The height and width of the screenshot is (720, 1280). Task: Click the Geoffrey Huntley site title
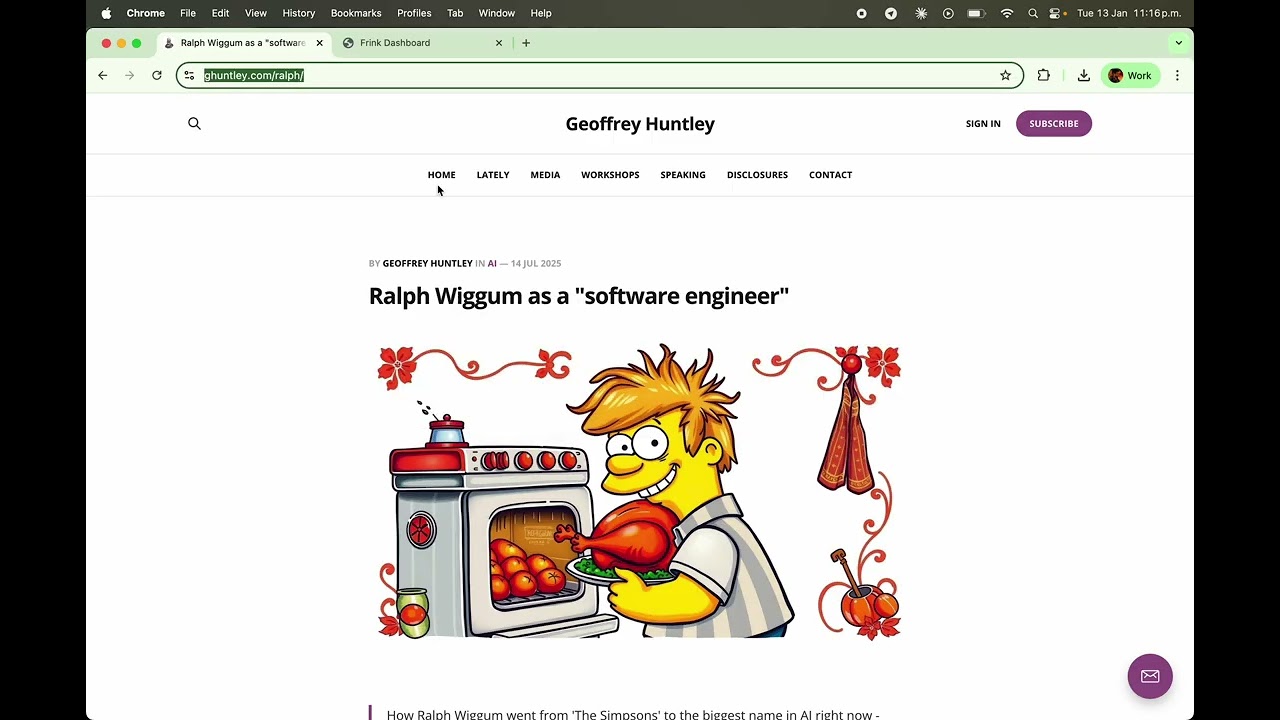tap(640, 124)
